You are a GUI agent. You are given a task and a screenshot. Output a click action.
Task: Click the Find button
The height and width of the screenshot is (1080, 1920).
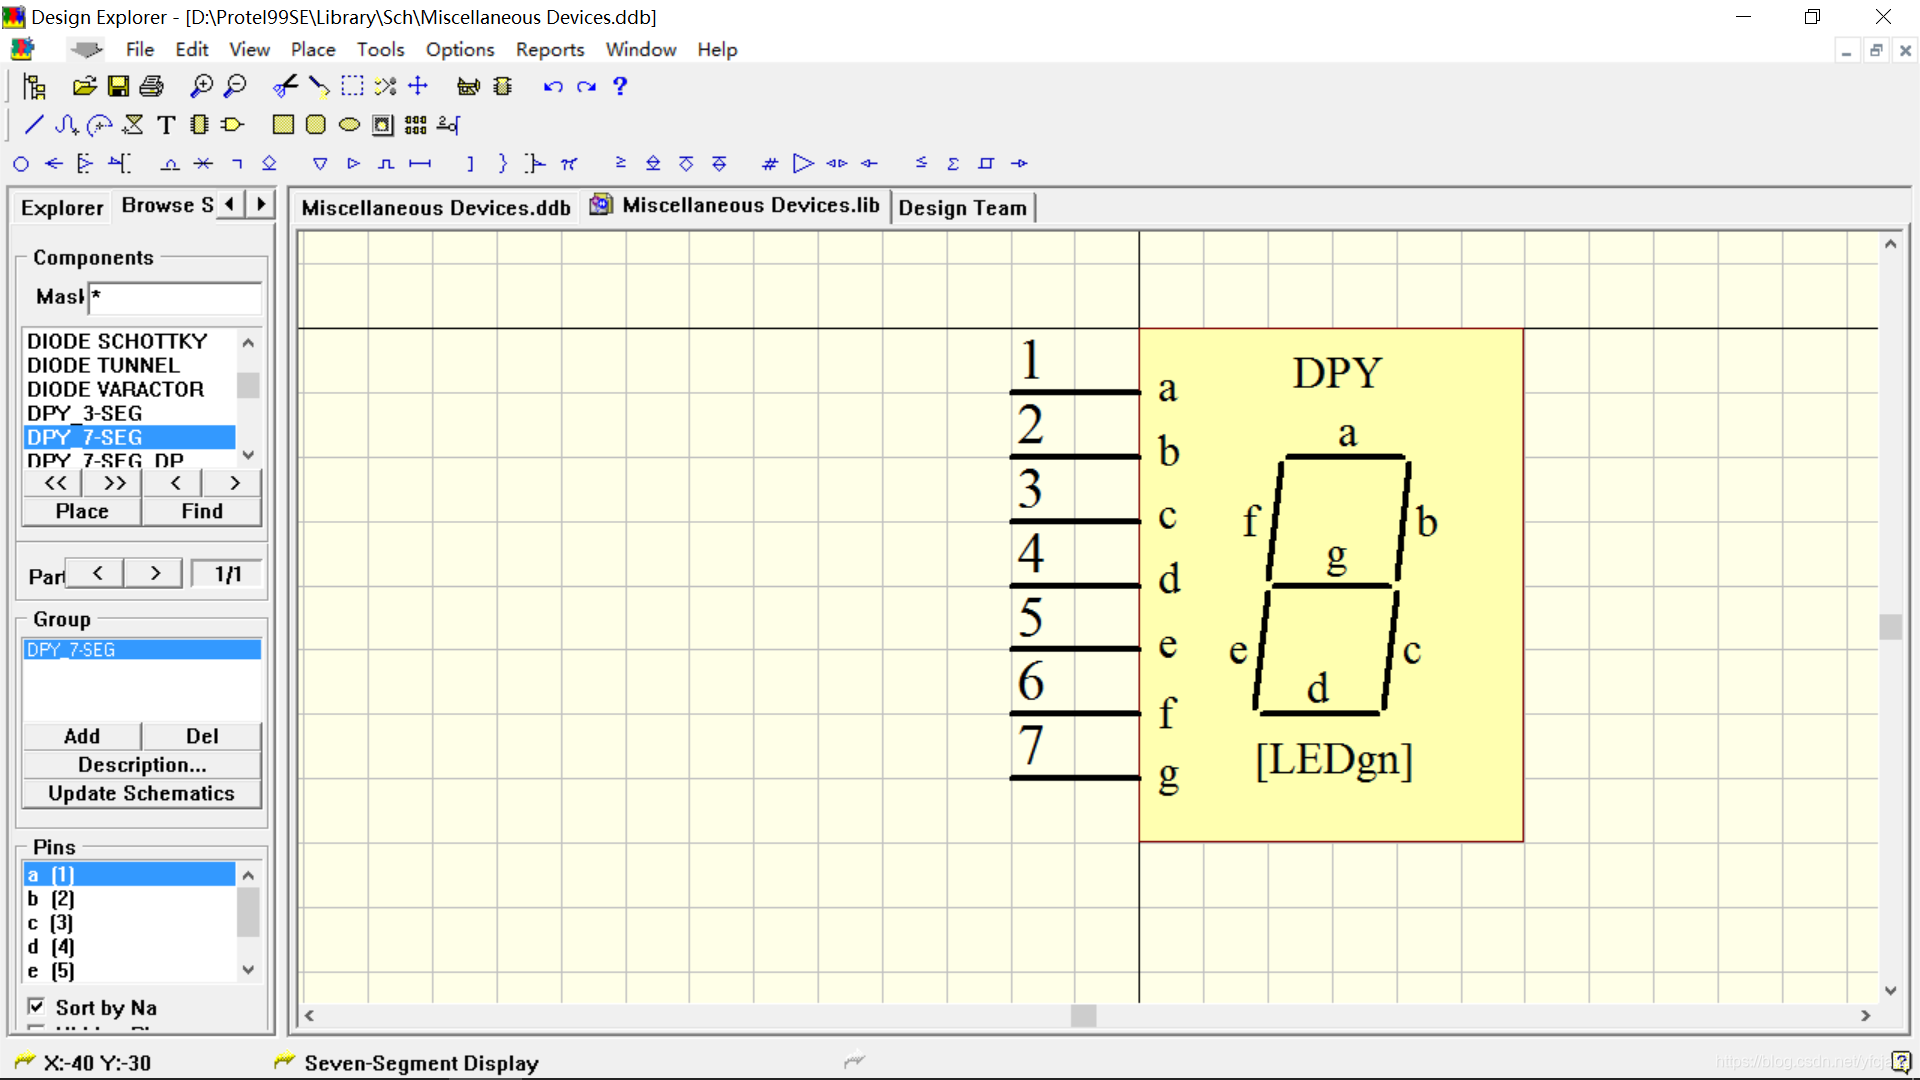pyautogui.click(x=201, y=511)
